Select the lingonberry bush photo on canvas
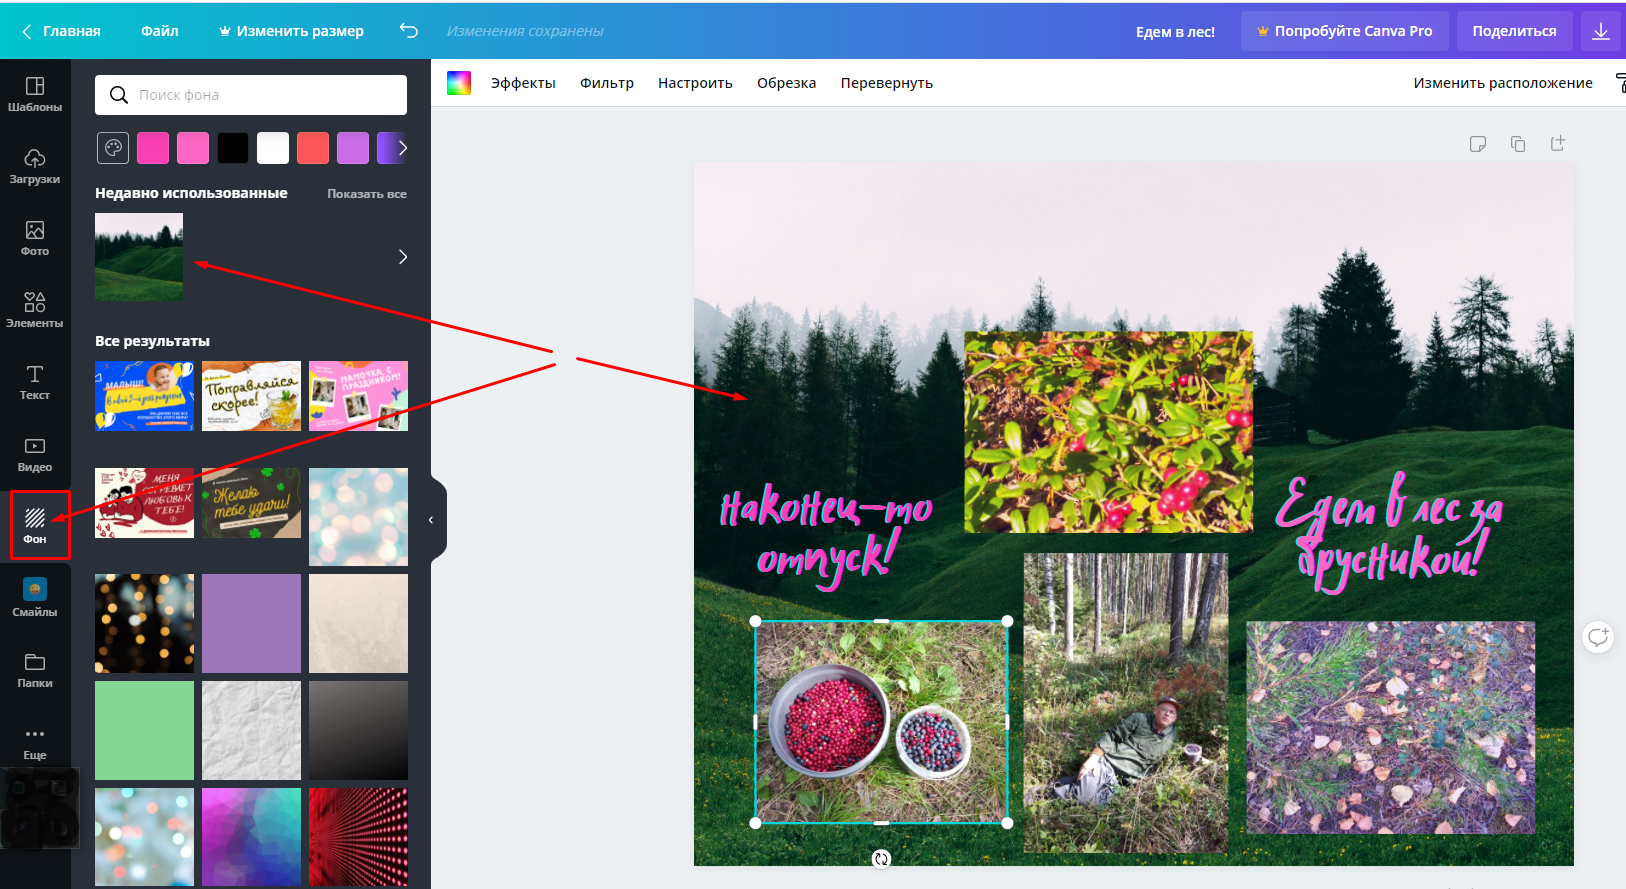The width and height of the screenshot is (1626, 889). coord(1108,432)
